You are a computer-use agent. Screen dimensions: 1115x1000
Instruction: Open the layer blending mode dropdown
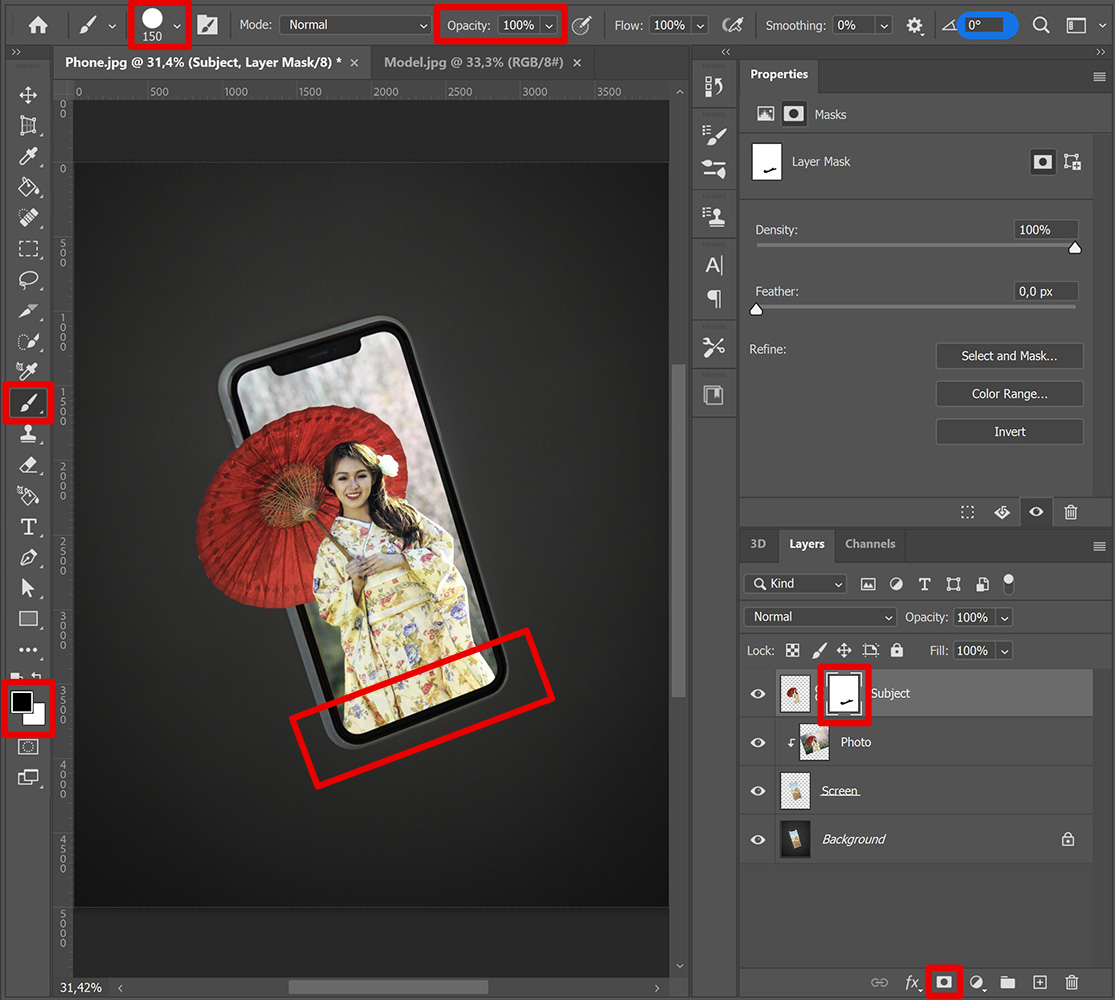pos(818,617)
